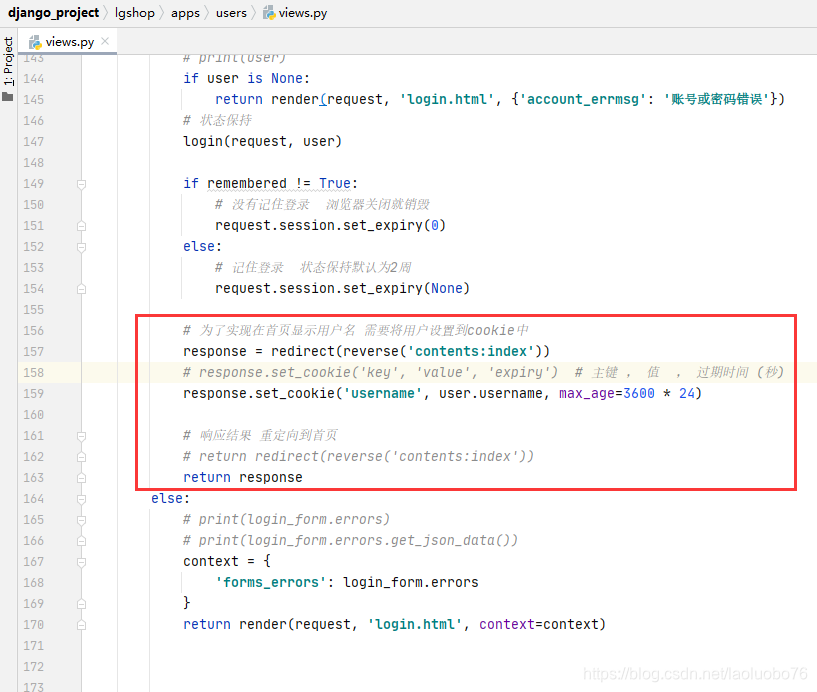Click 'request.session.set_expiry(None)' line
Image resolution: width=817 pixels, height=692 pixels.
click(342, 289)
